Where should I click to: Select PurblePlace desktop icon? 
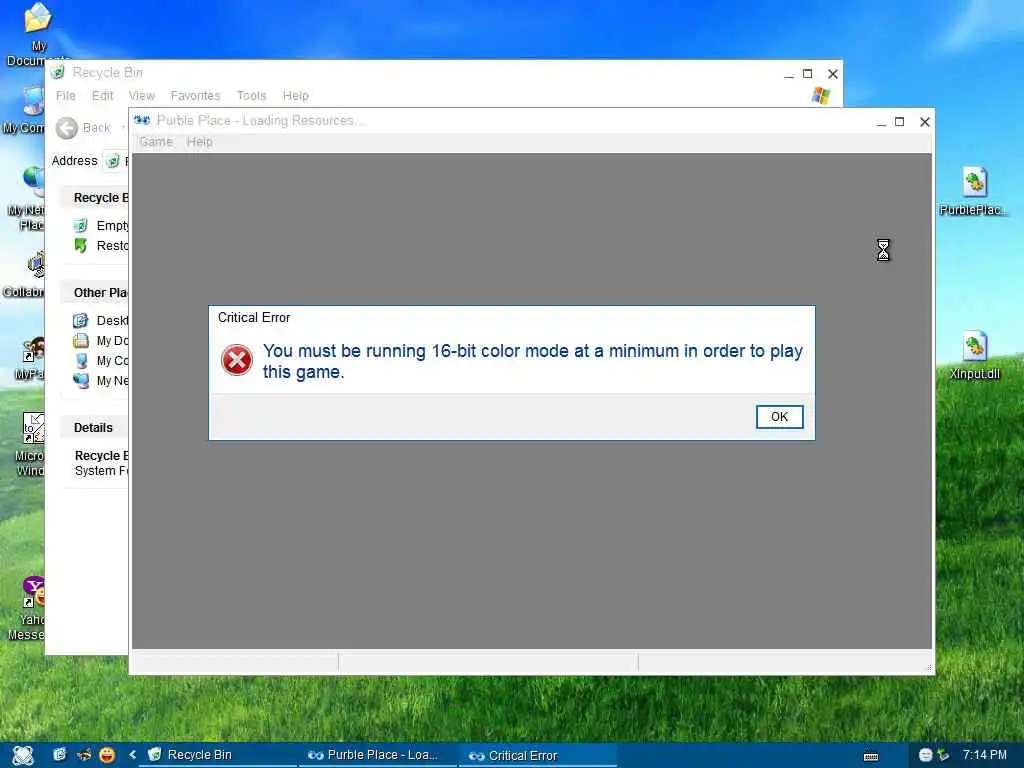tap(974, 190)
